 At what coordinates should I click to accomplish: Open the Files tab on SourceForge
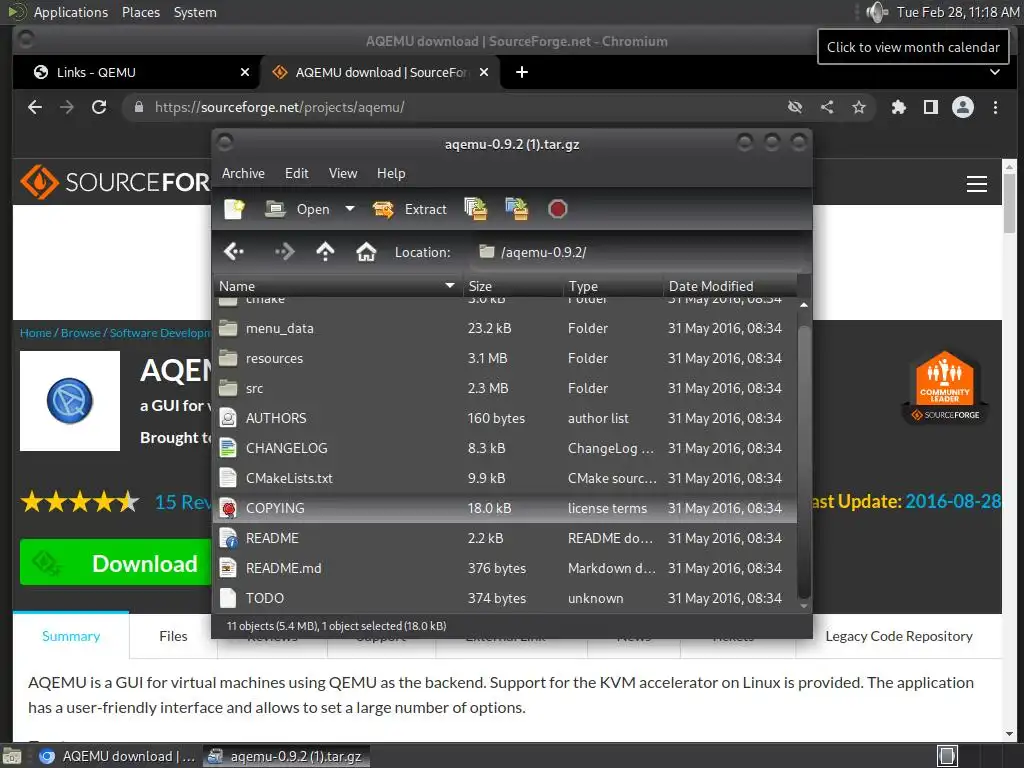click(173, 636)
